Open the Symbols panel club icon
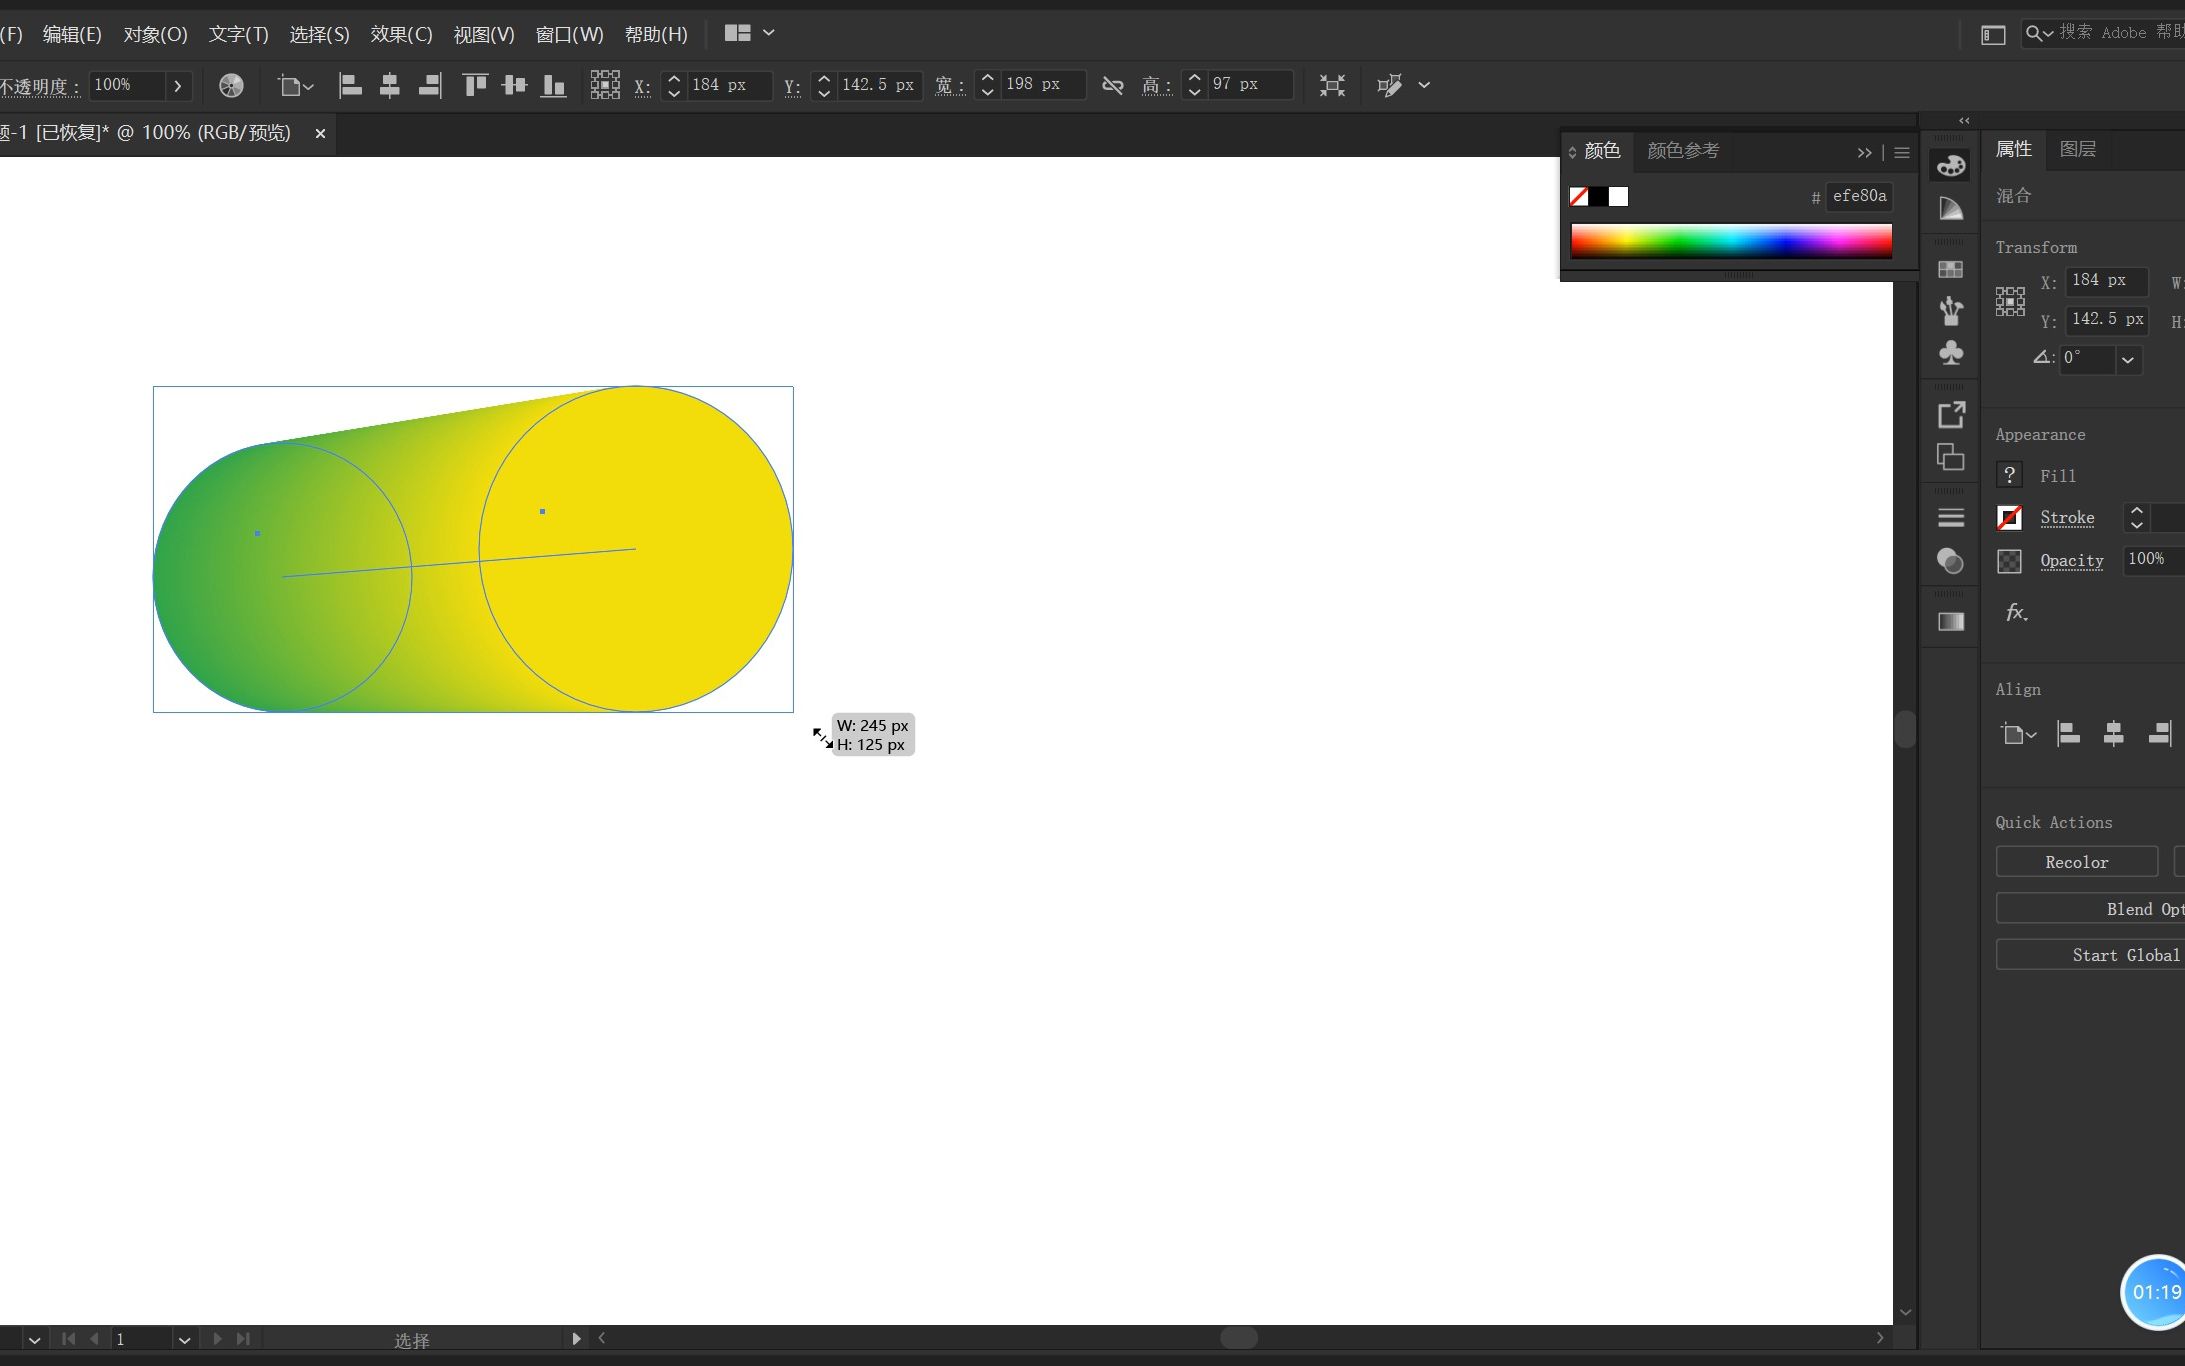 click(1950, 353)
